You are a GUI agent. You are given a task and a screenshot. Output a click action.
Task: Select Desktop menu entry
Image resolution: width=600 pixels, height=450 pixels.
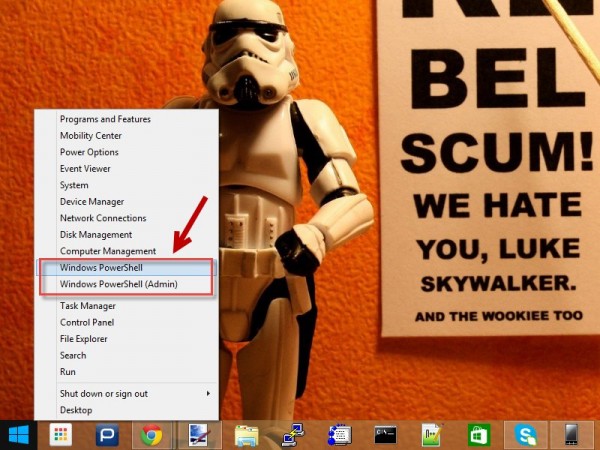(x=127, y=410)
